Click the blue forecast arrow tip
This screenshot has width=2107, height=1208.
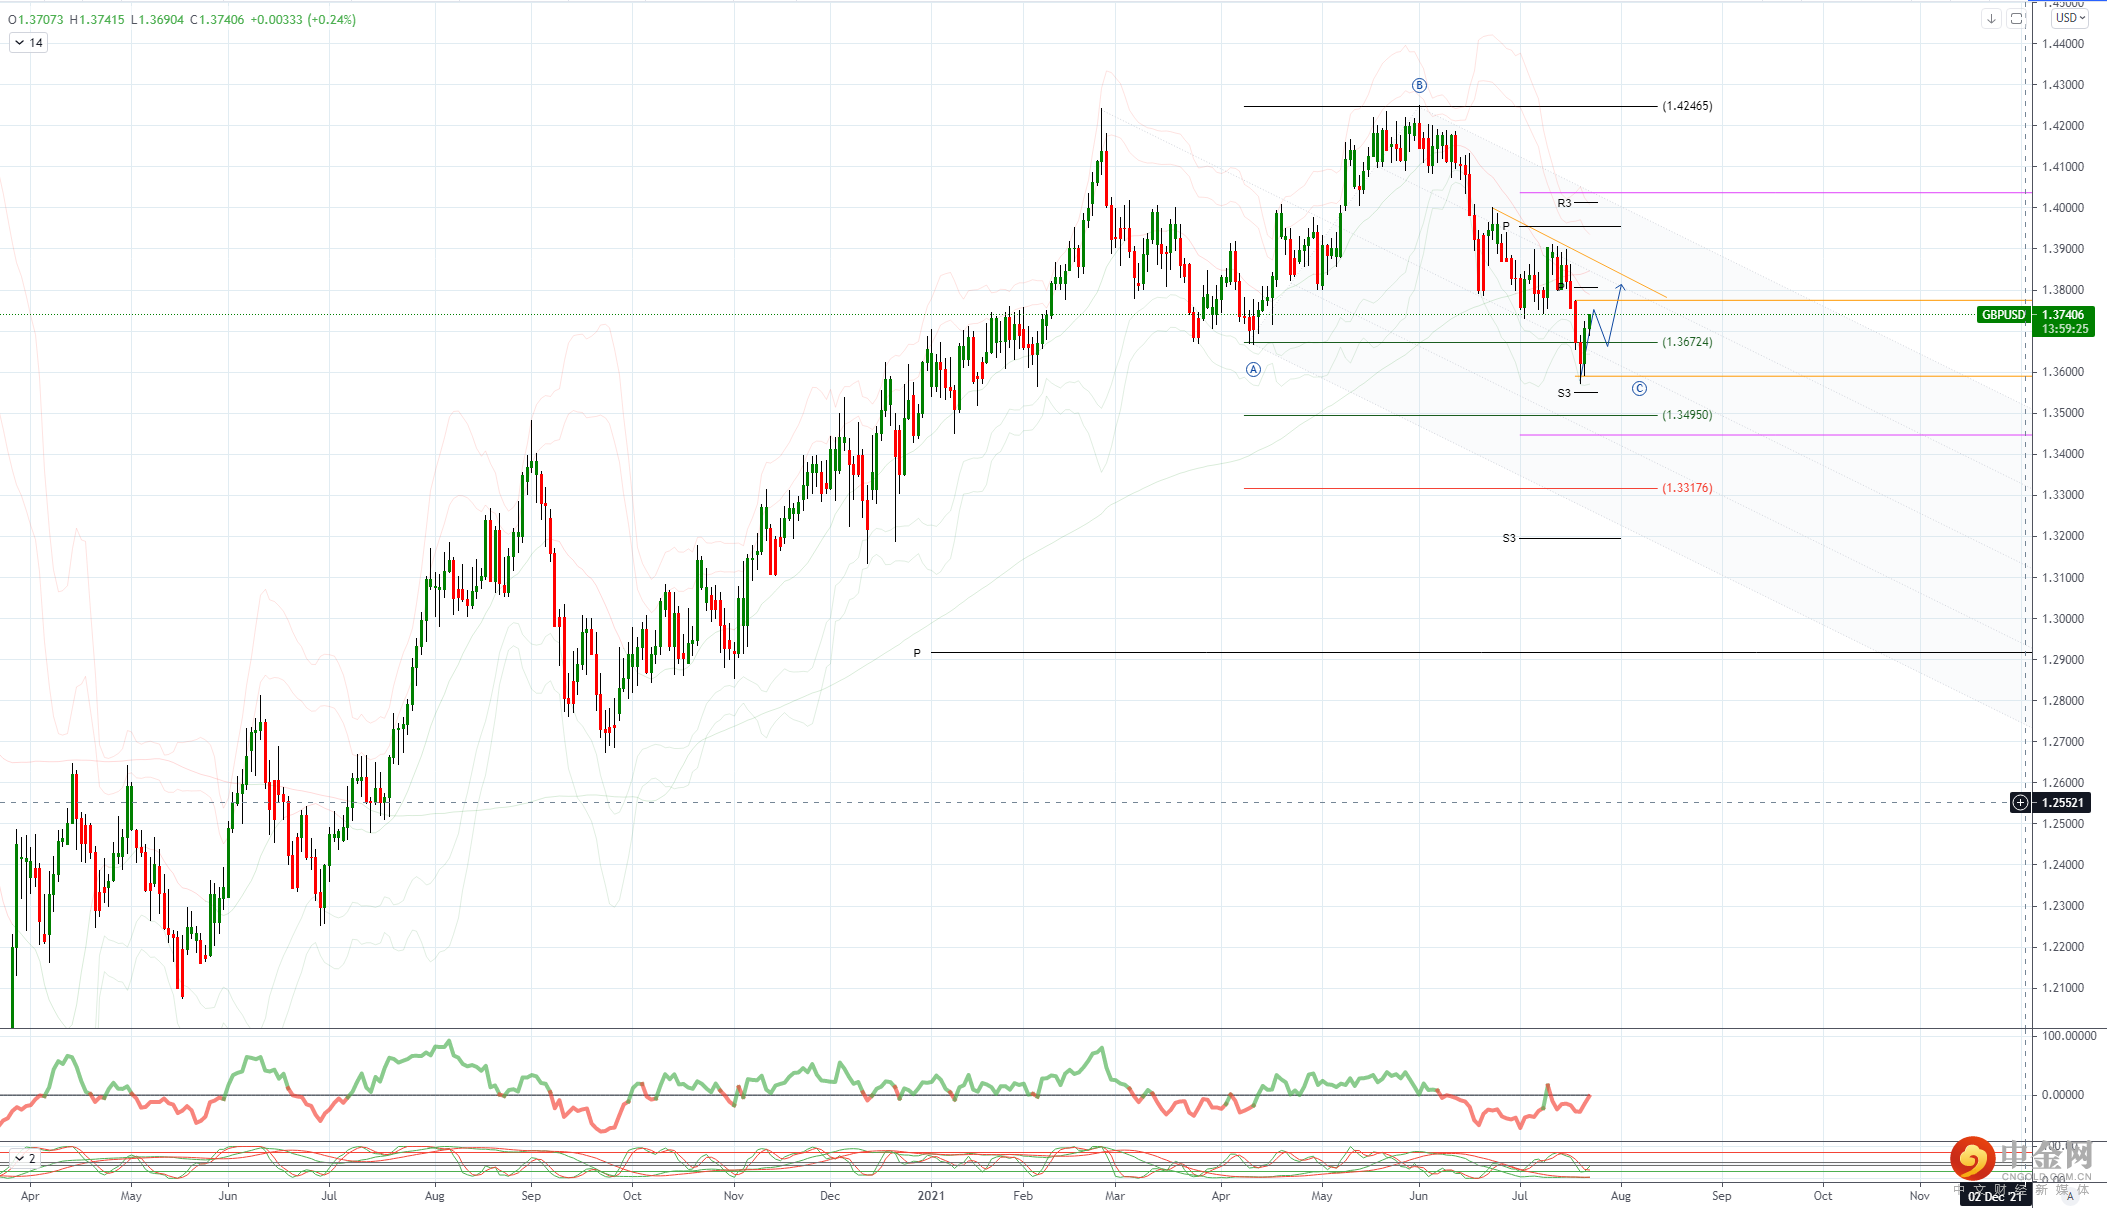tap(1621, 287)
